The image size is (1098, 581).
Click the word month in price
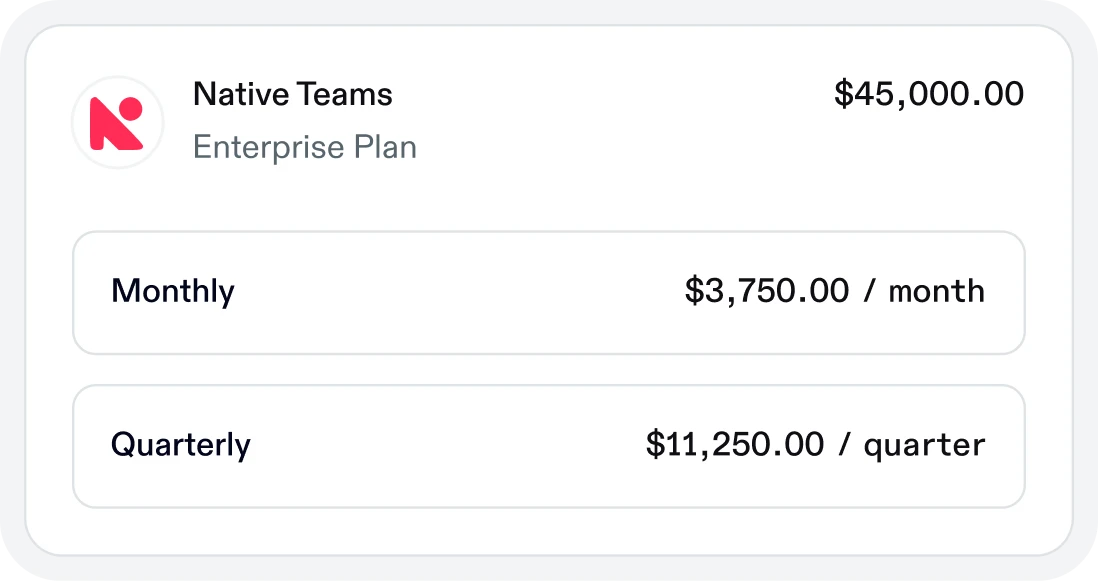point(937,291)
